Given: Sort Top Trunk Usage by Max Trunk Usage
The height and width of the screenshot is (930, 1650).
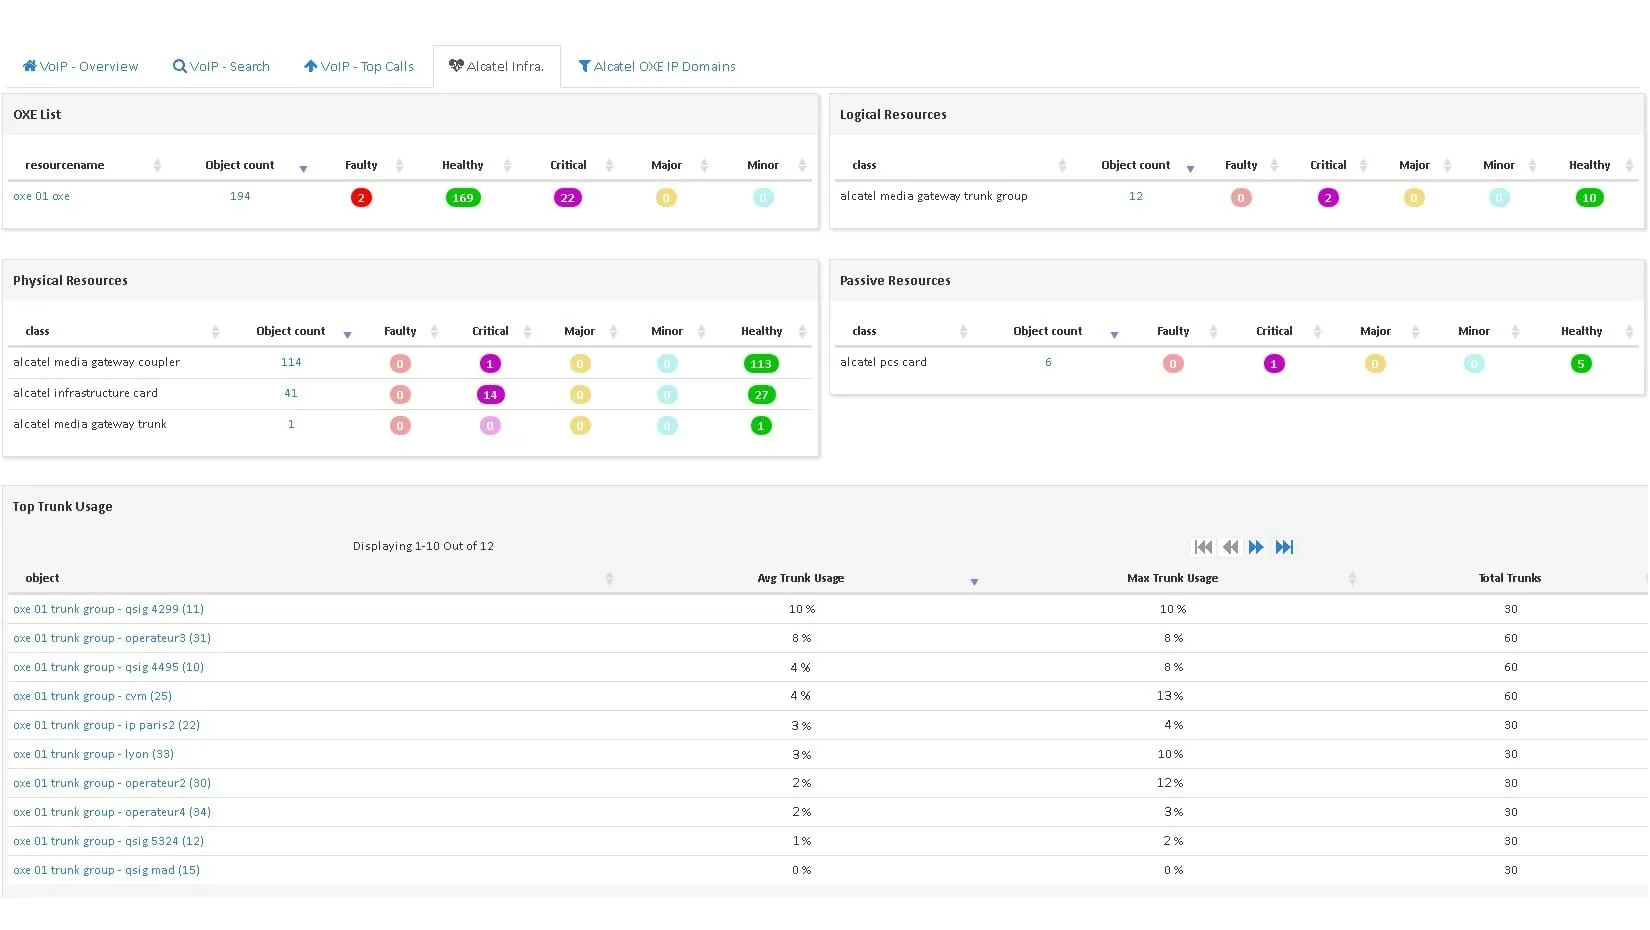Looking at the screenshot, I should [1352, 579].
